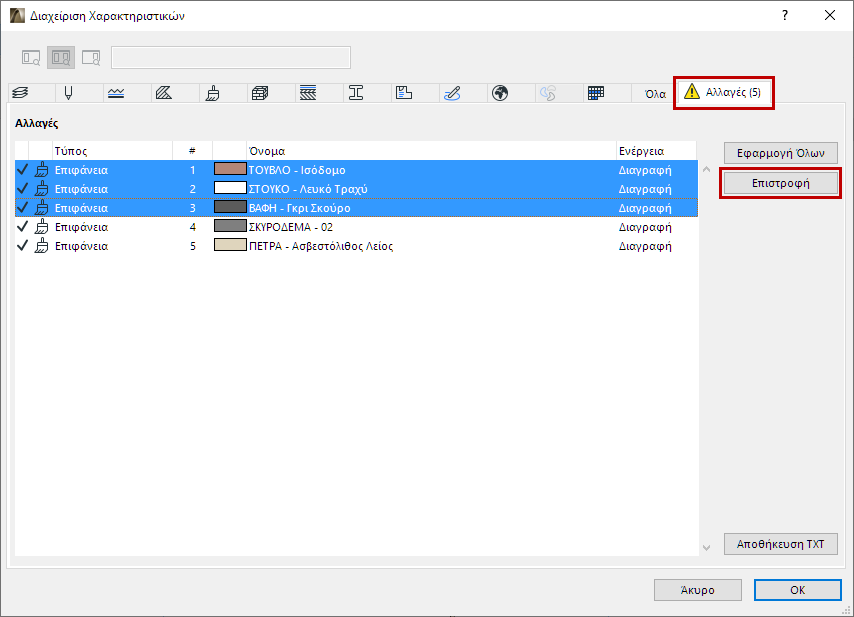The image size is (854, 617).
Task: Open the Layers attribute tab icon
Action: 21,93
